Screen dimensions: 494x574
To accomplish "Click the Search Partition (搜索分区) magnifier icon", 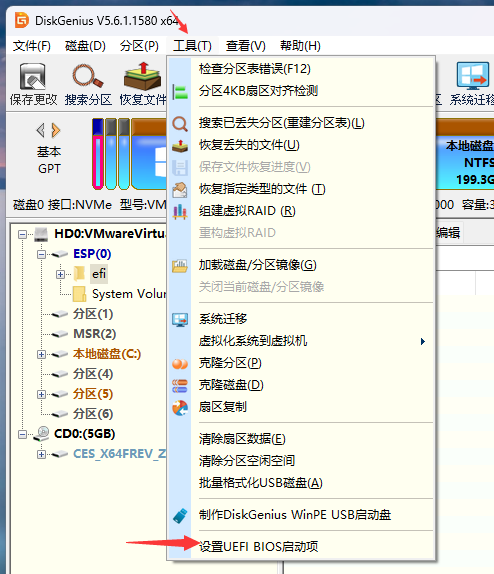I will 88,77.
